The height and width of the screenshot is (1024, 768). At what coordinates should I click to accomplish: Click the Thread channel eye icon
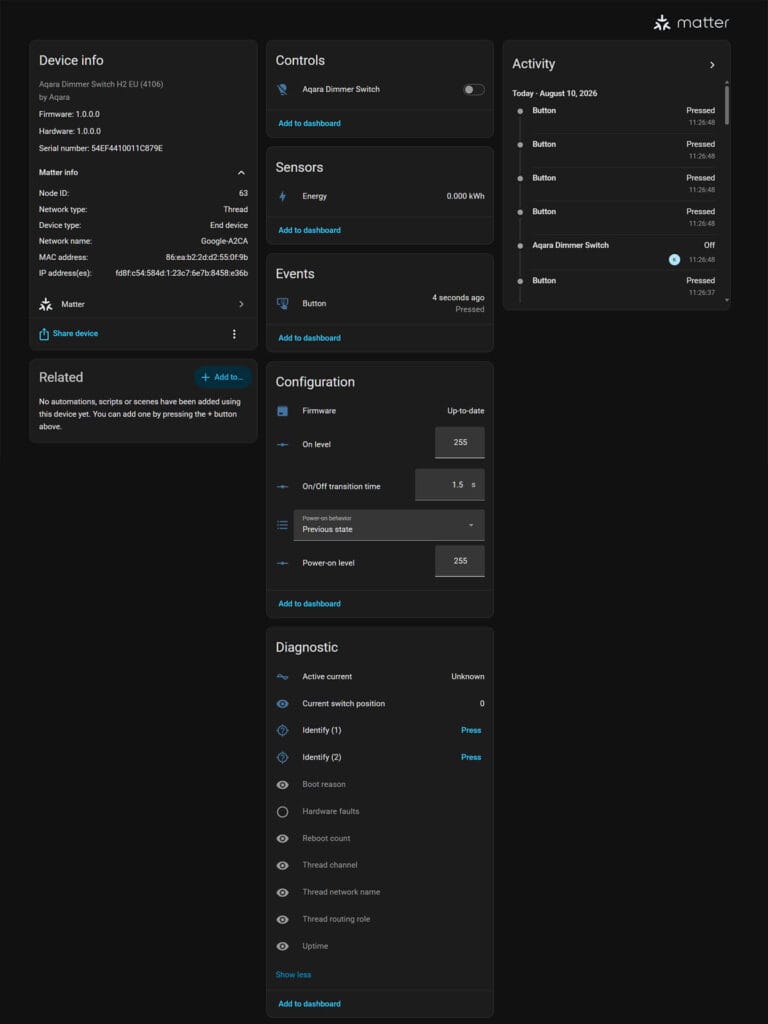(x=282, y=865)
